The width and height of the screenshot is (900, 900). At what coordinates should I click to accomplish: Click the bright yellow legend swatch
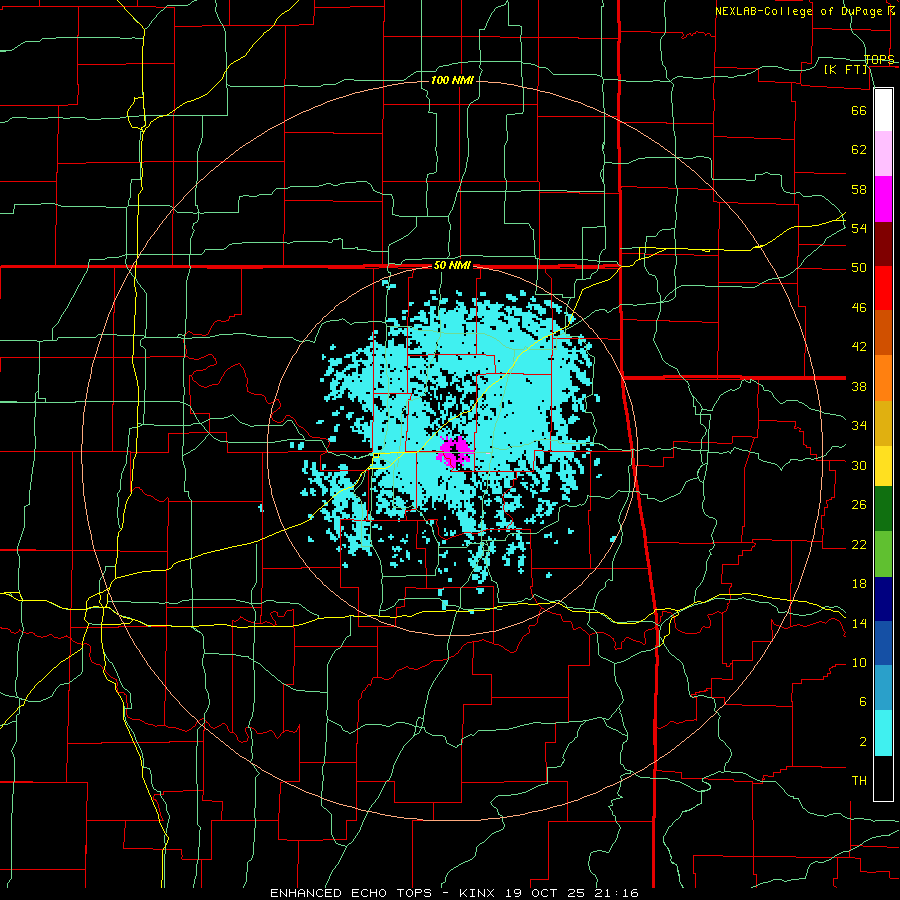click(x=883, y=466)
